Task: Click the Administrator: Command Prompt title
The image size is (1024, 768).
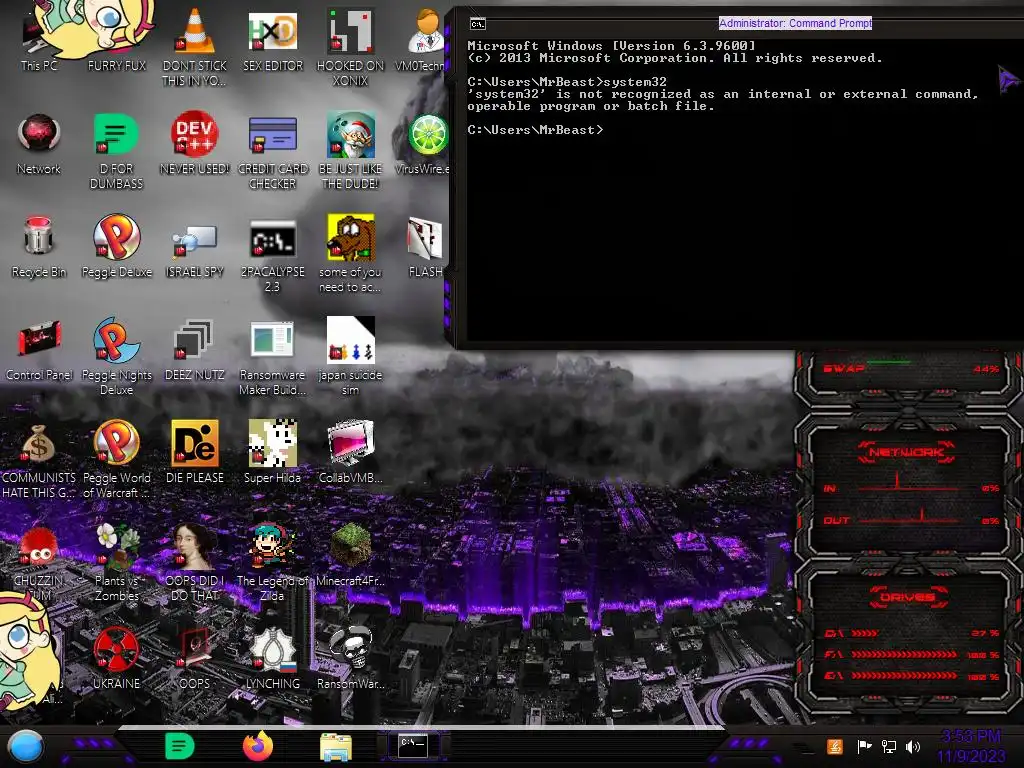Action: tap(795, 23)
